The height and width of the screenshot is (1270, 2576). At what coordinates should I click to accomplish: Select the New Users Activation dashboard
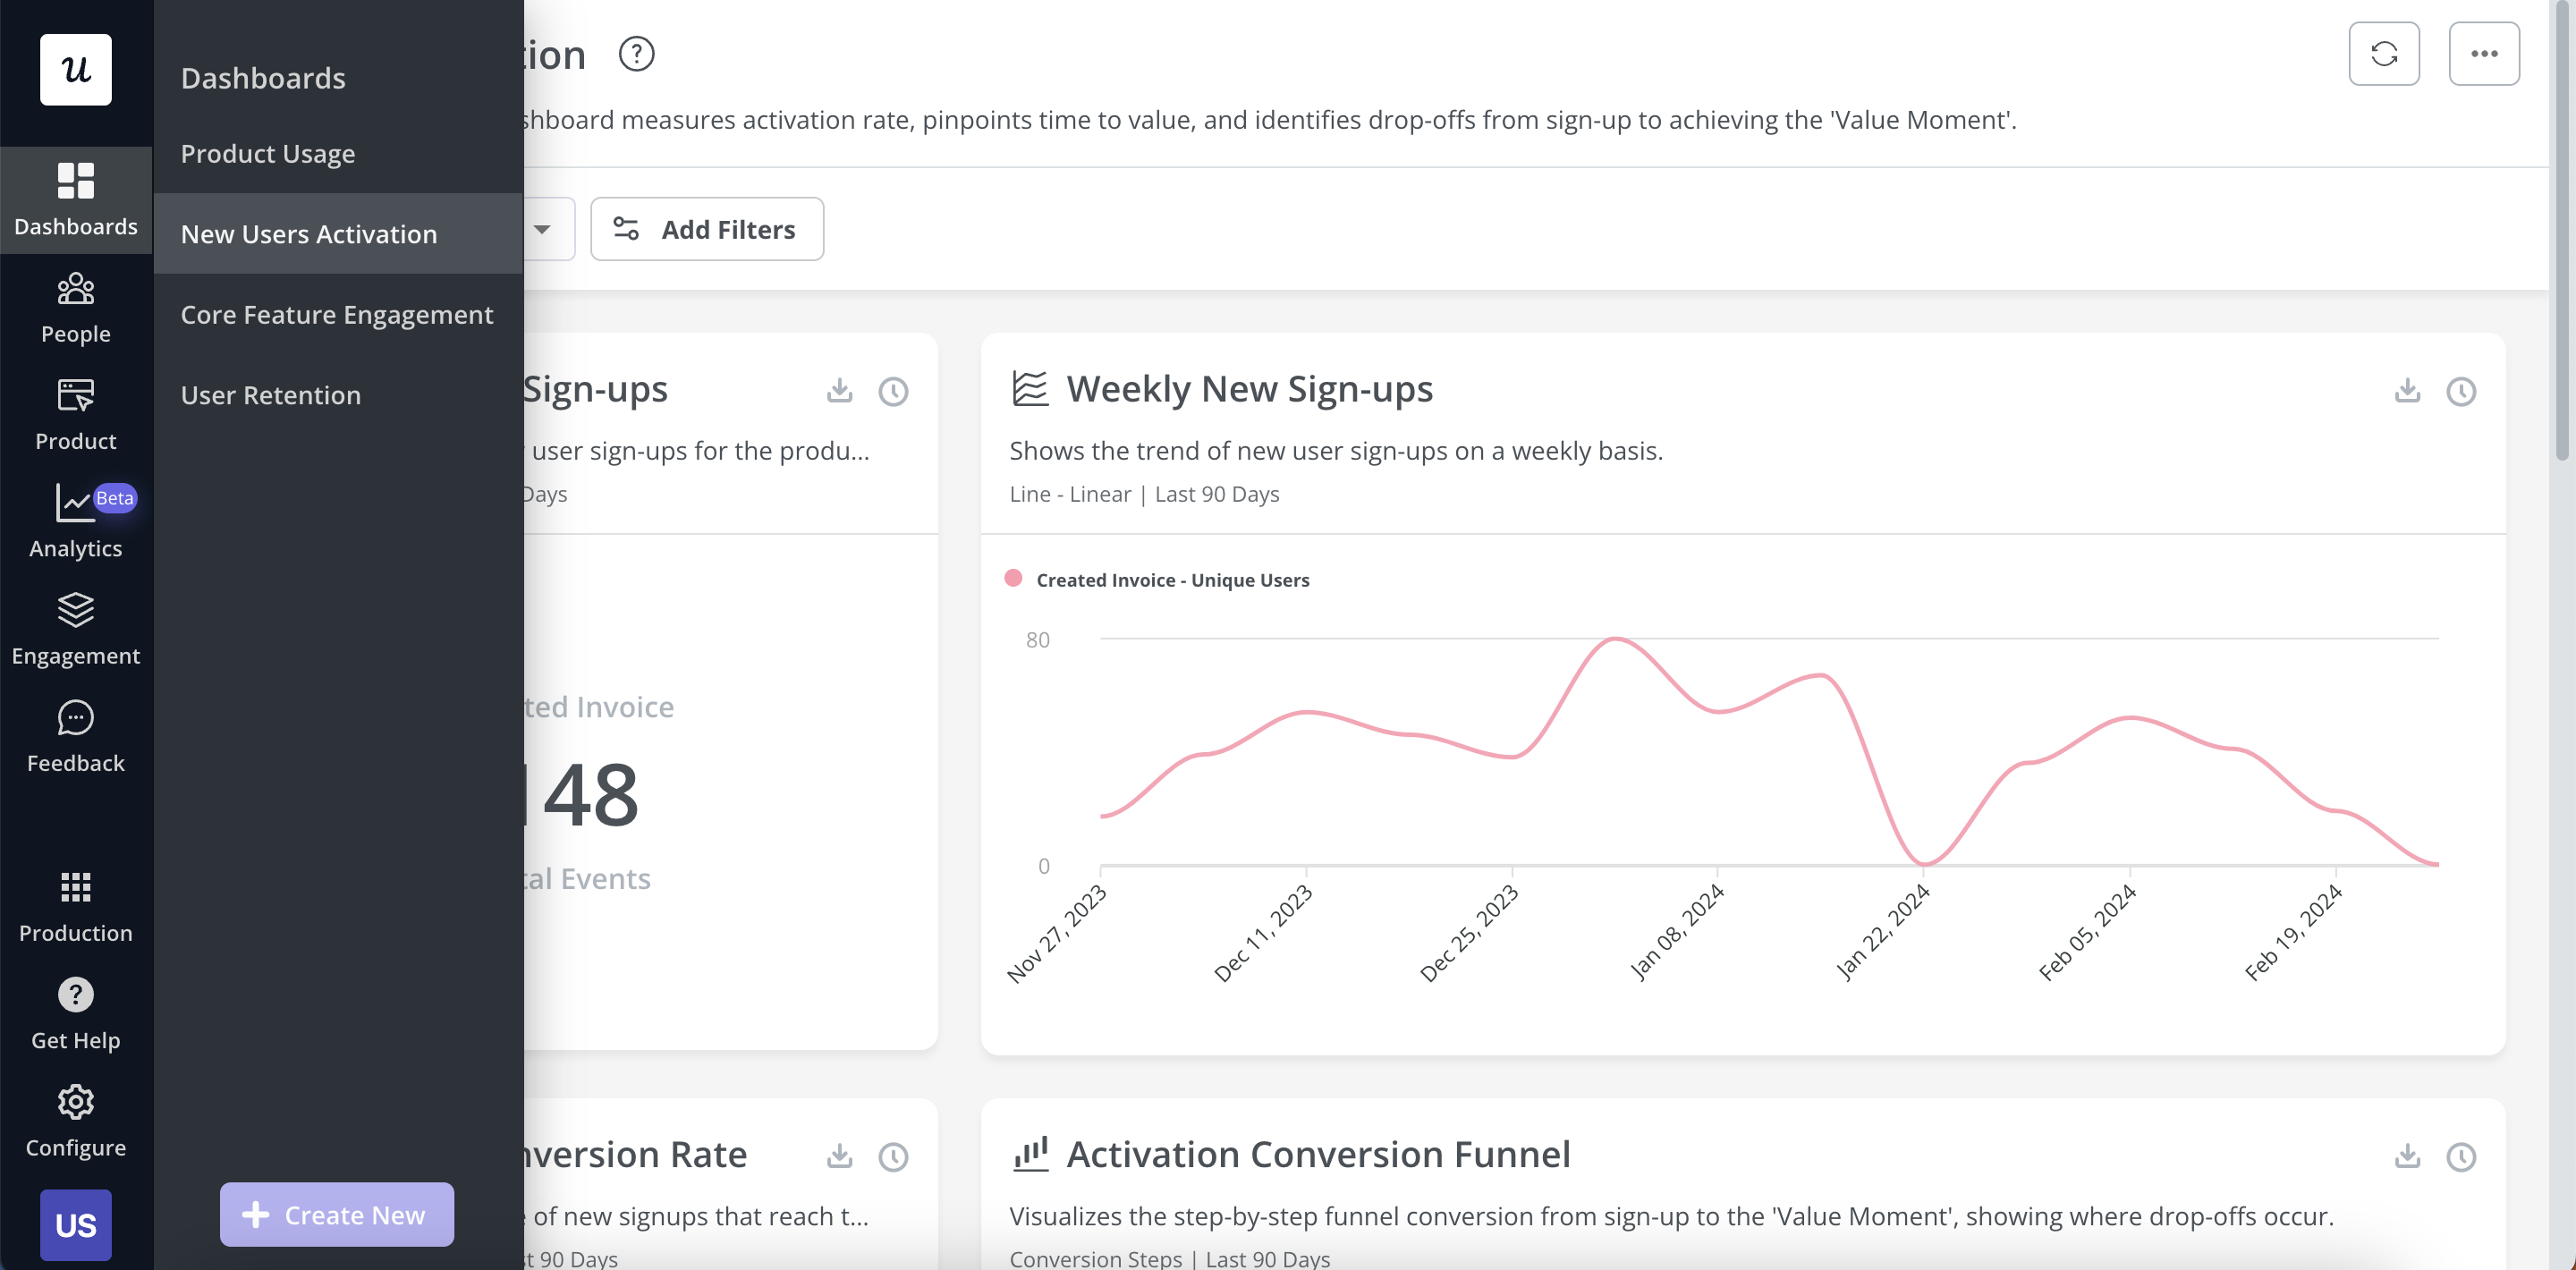pos(308,233)
